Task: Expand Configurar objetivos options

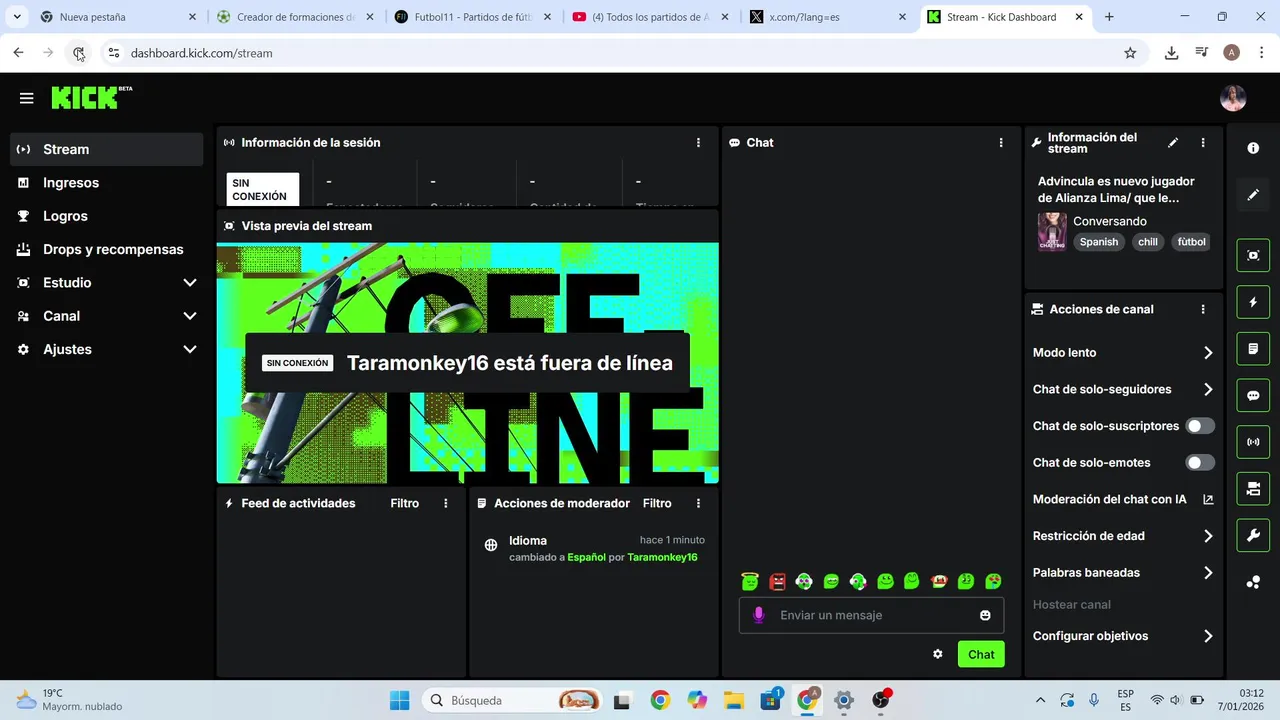Action: 1208,636
